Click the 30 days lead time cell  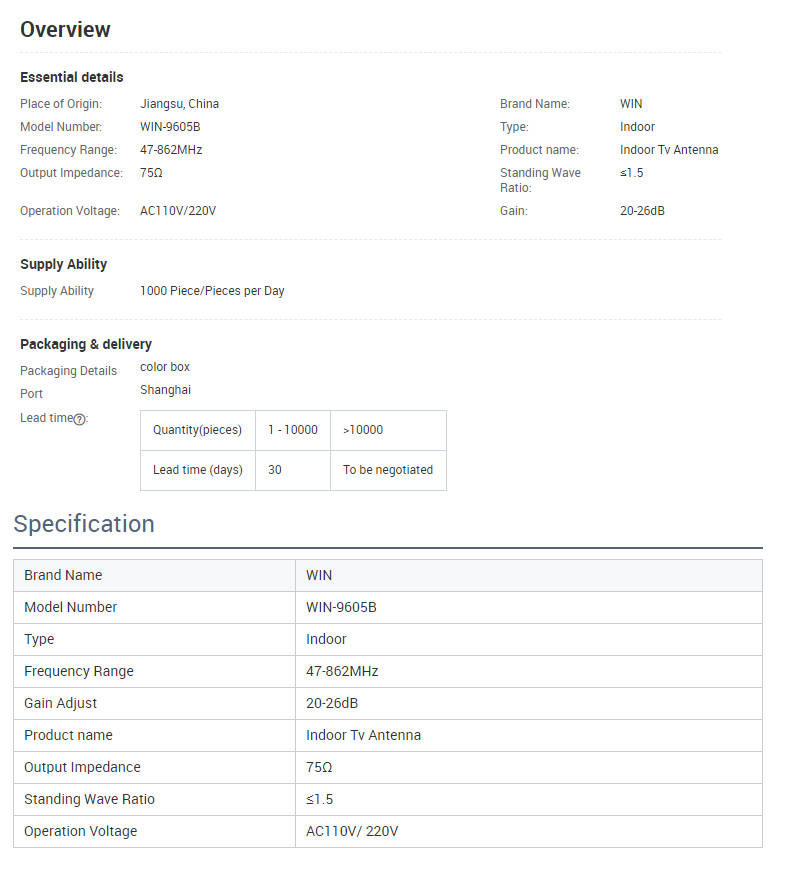(x=275, y=470)
